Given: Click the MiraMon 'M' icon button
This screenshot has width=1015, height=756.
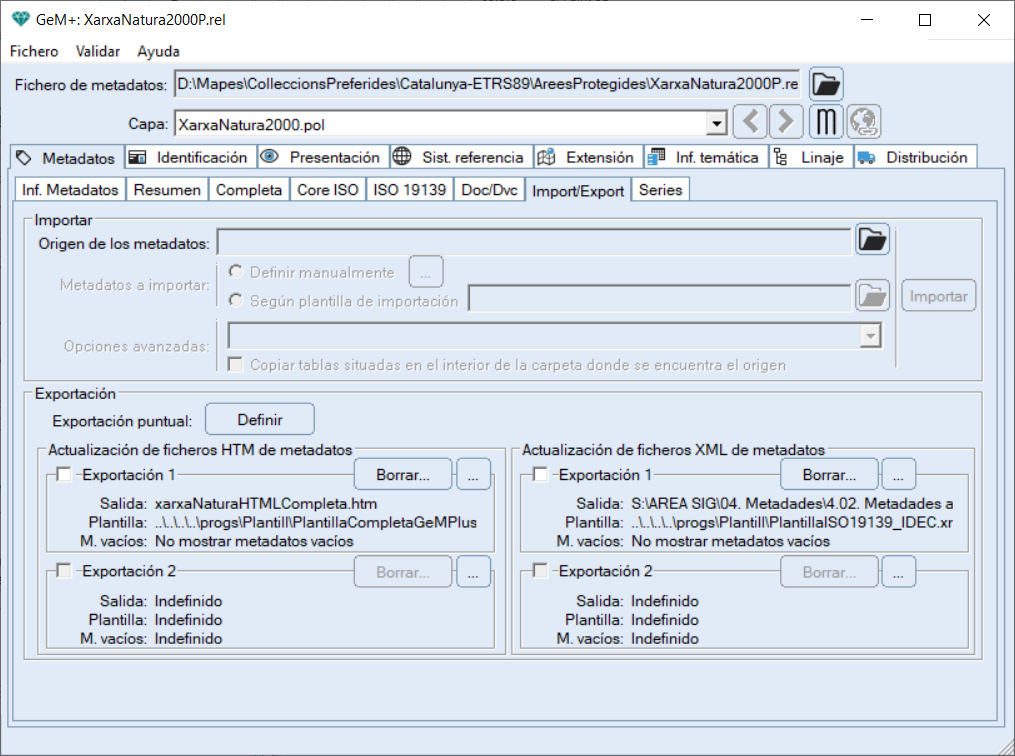Looking at the screenshot, I should click(826, 123).
